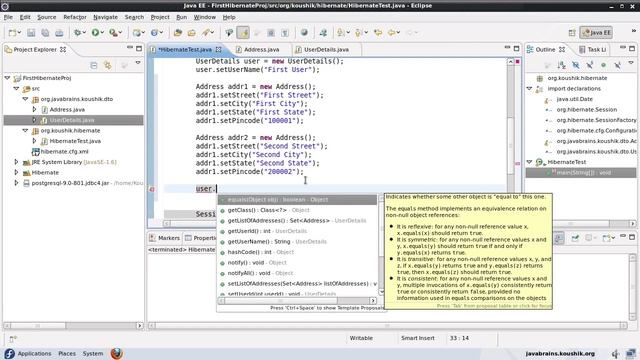
Task: Click the green Run toolbar icon
Action: [95, 33]
